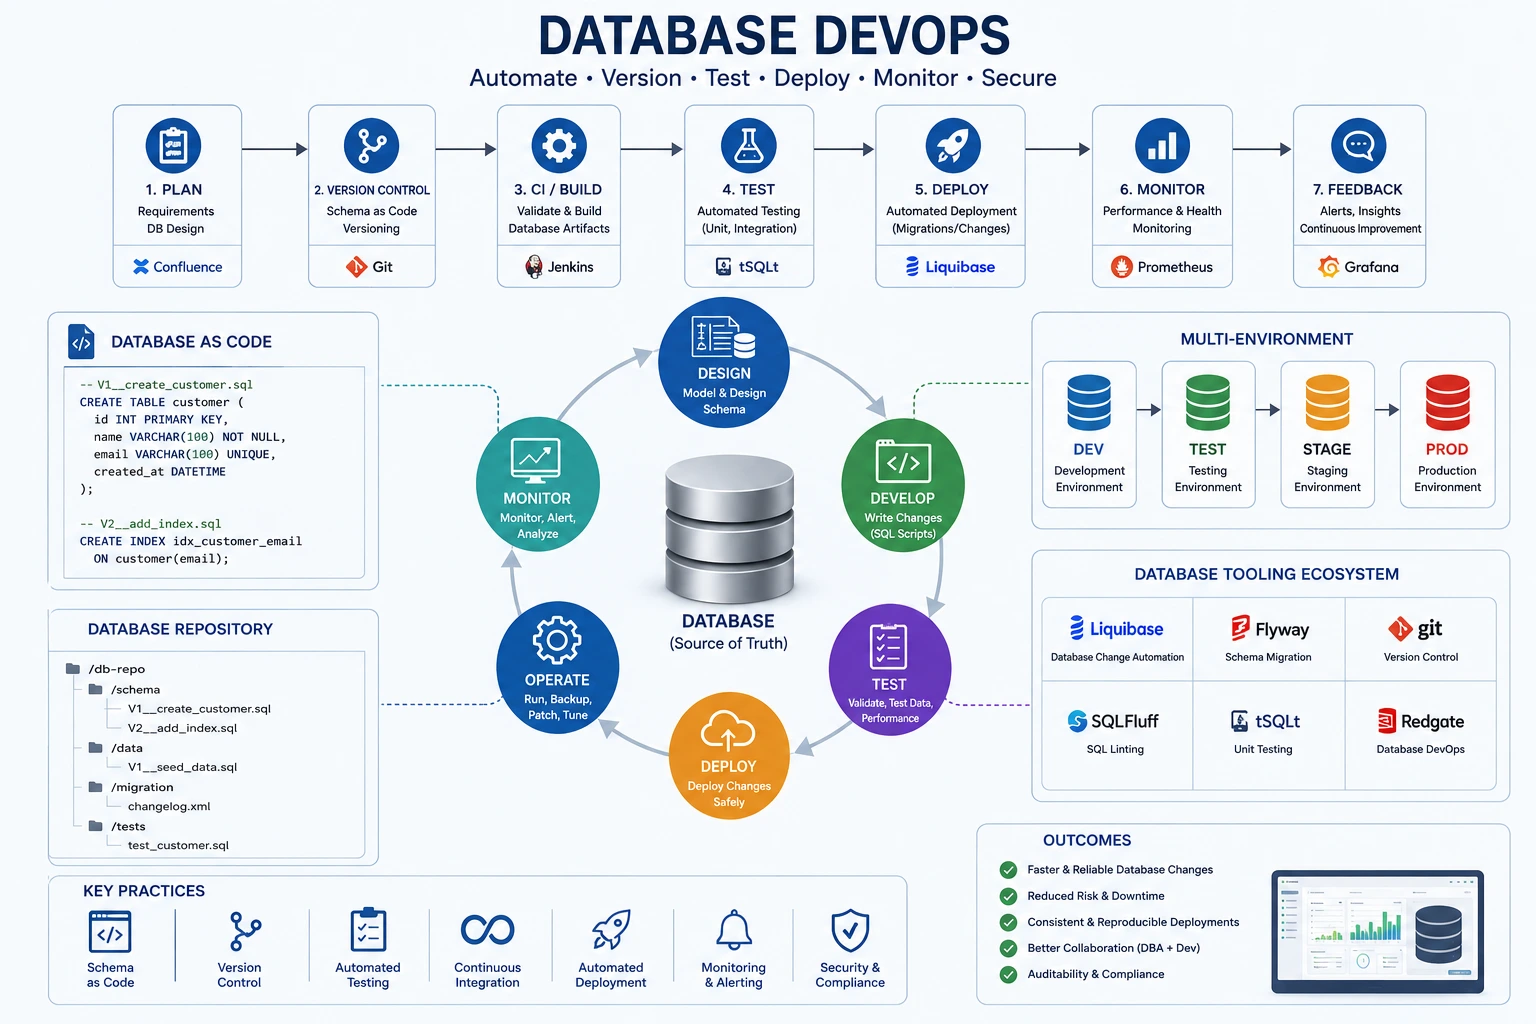The height and width of the screenshot is (1024, 1536).
Task: Select test_customer.sql file
Action: (178, 845)
